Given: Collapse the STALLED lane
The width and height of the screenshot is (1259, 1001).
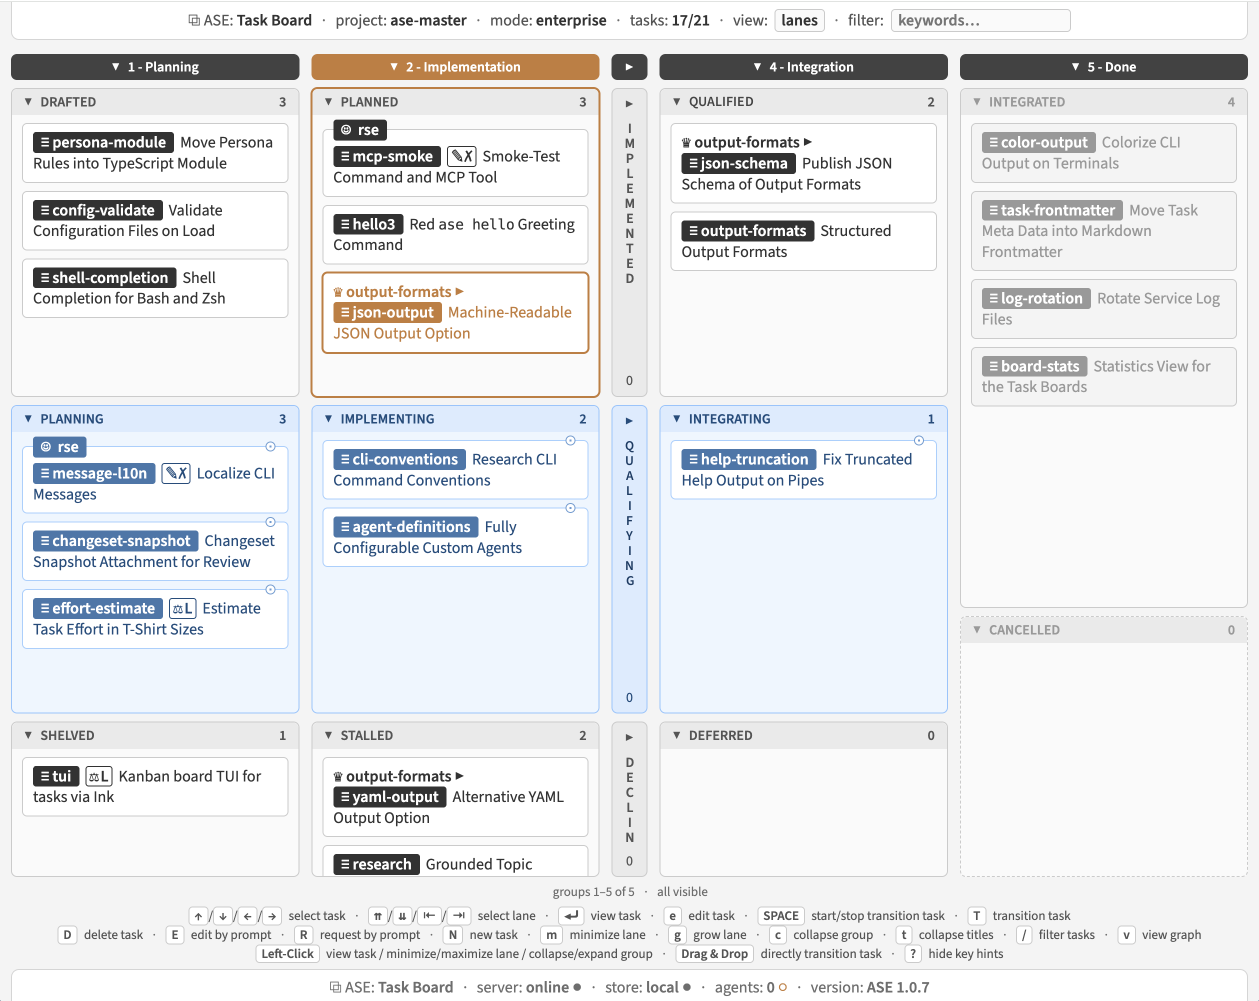Looking at the screenshot, I should [x=328, y=735].
